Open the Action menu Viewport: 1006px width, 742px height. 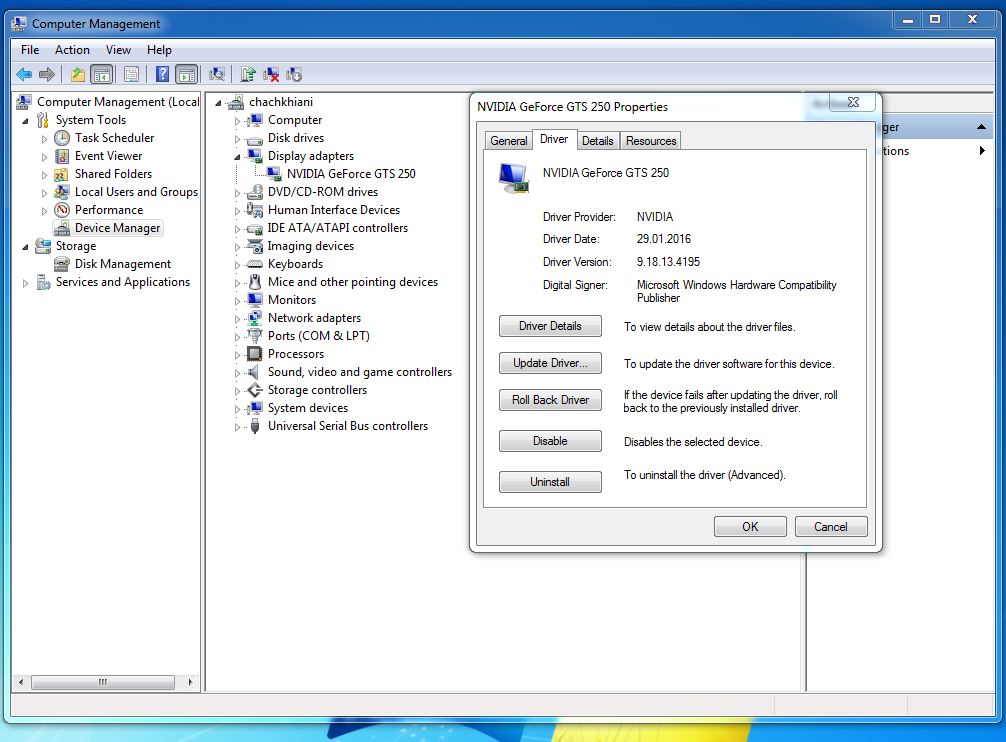pyautogui.click(x=72, y=50)
